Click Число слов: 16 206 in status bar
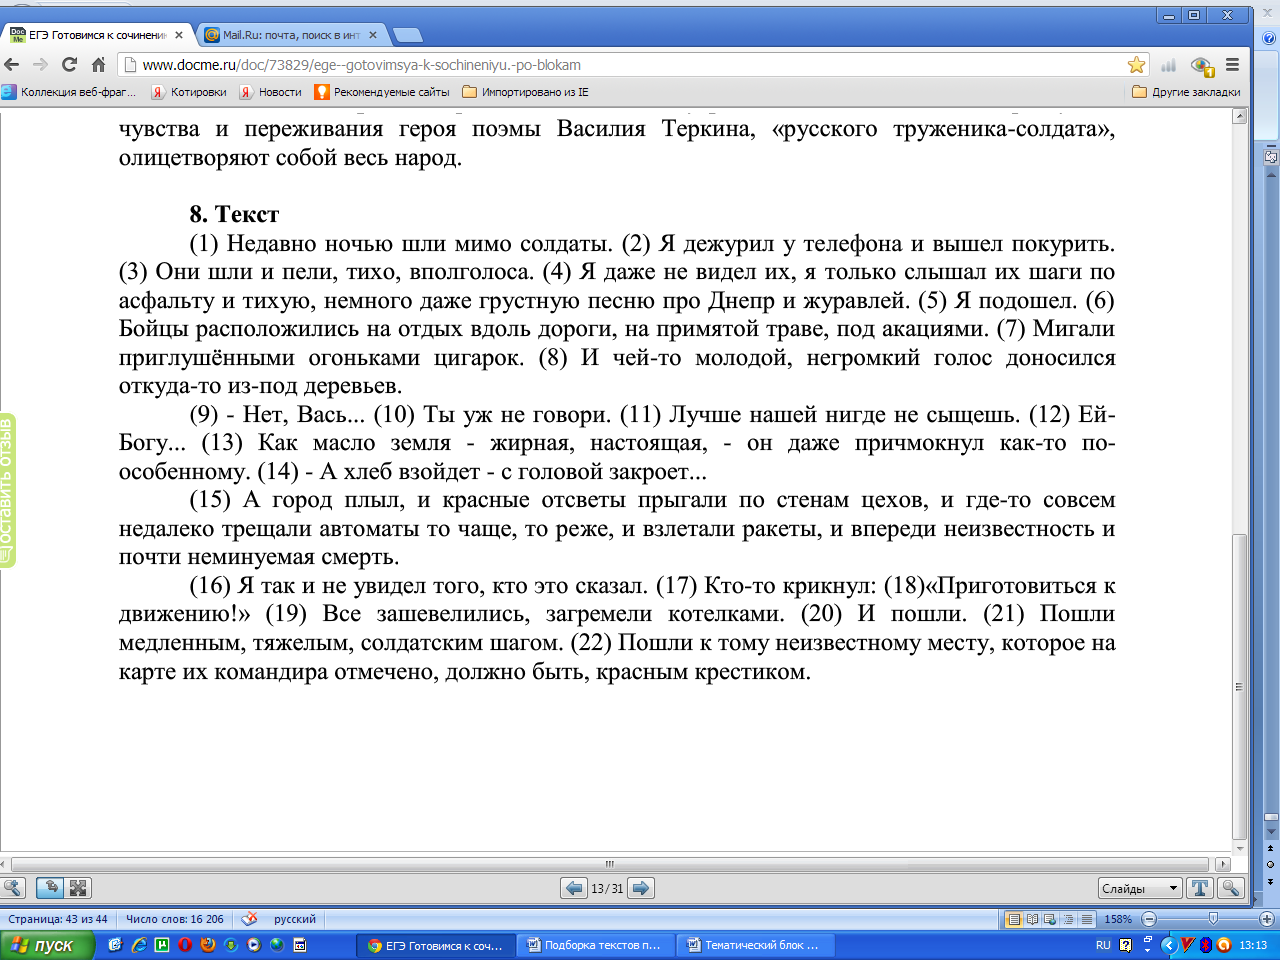This screenshot has height=960, width=1280. coord(175,919)
